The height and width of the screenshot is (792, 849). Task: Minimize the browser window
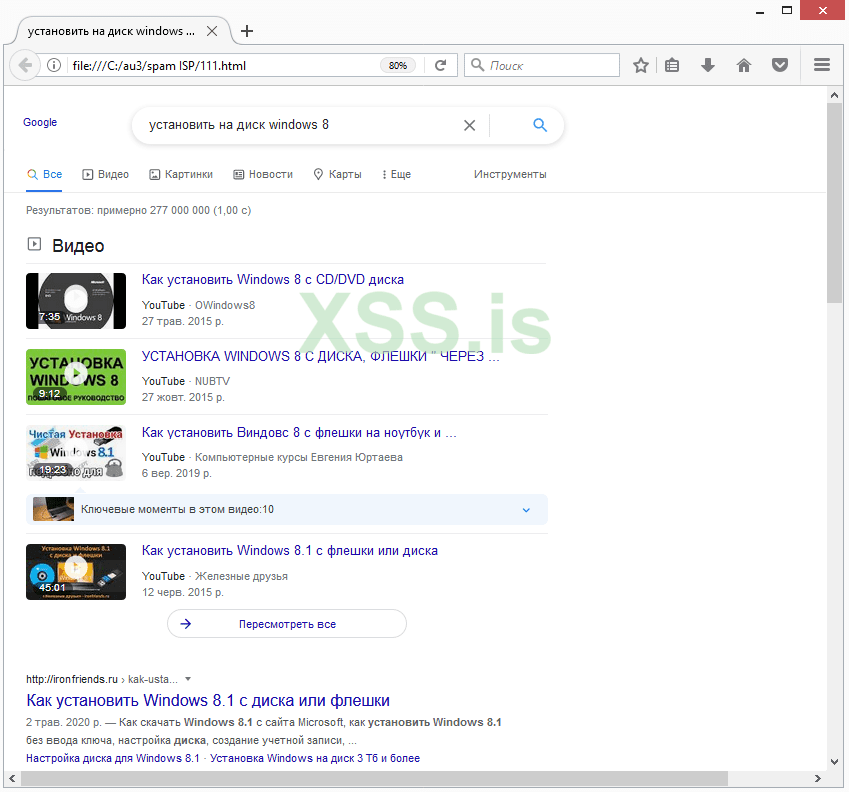click(x=760, y=11)
